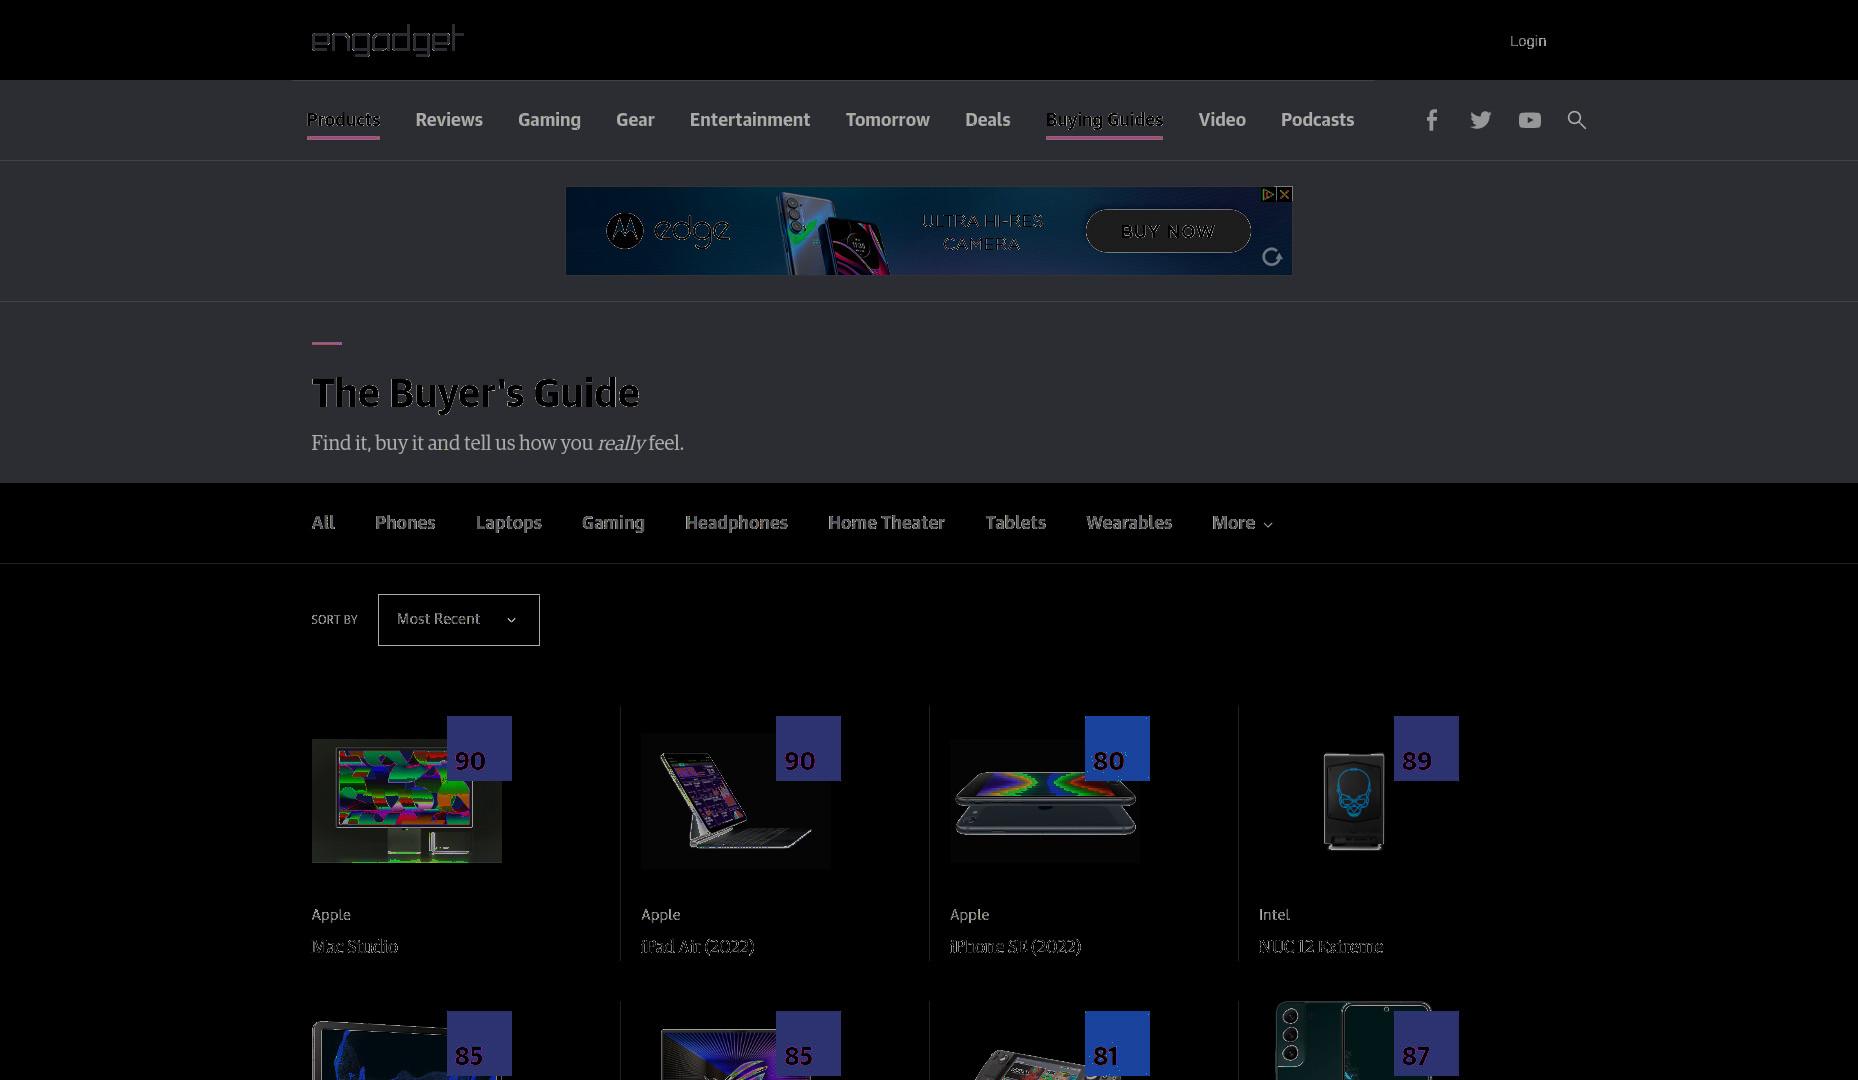The height and width of the screenshot is (1080, 1858).
Task: Click the 89 score badge on NUC 12 Extreme
Action: [1426, 748]
